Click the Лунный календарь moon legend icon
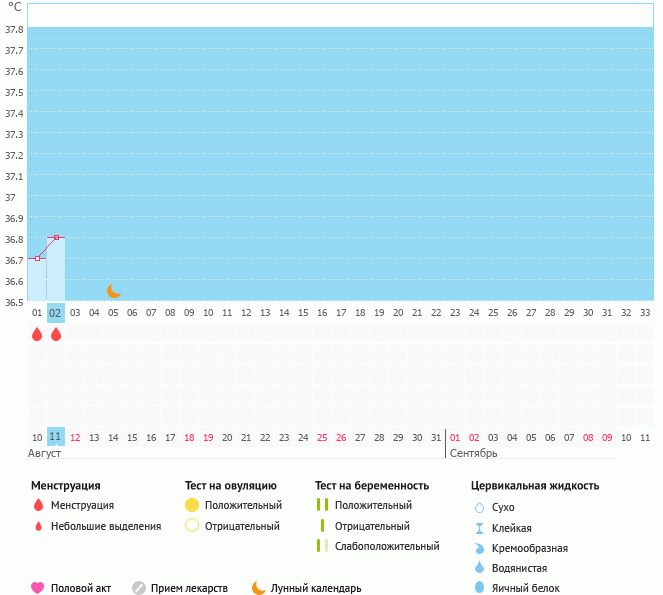The height and width of the screenshot is (595, 663). [259, 588]
